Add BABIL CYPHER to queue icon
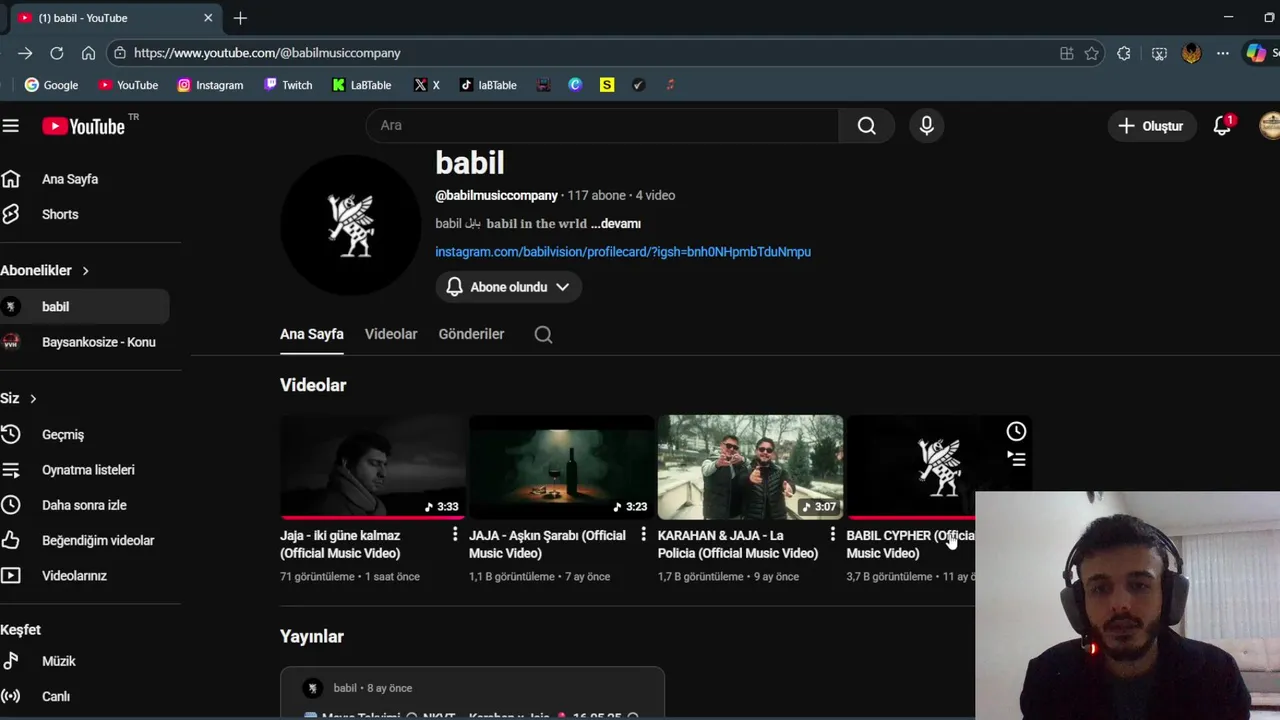 point(1016,459)
